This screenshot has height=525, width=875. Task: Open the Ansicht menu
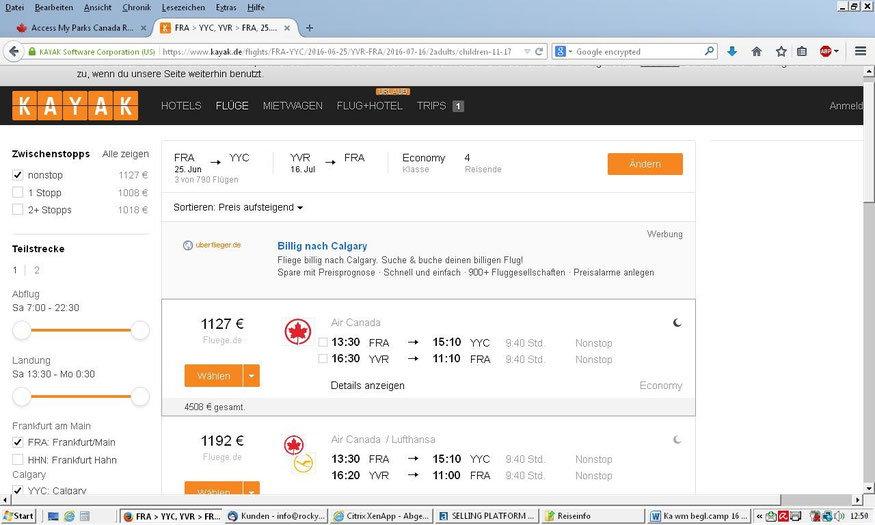point(98,7)
